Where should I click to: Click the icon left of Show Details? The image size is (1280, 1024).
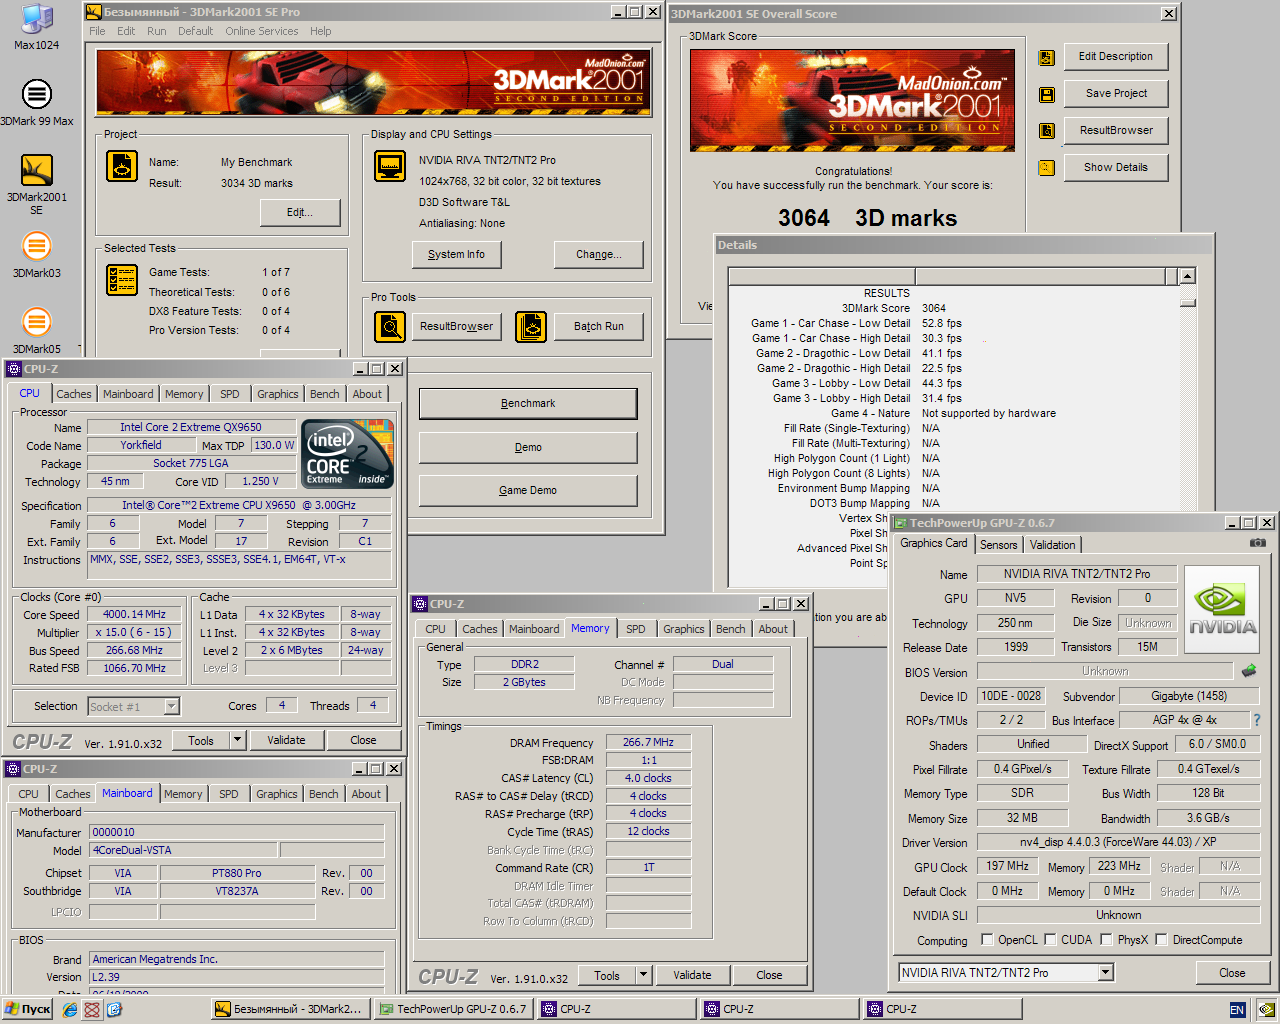coord(1047,168)
